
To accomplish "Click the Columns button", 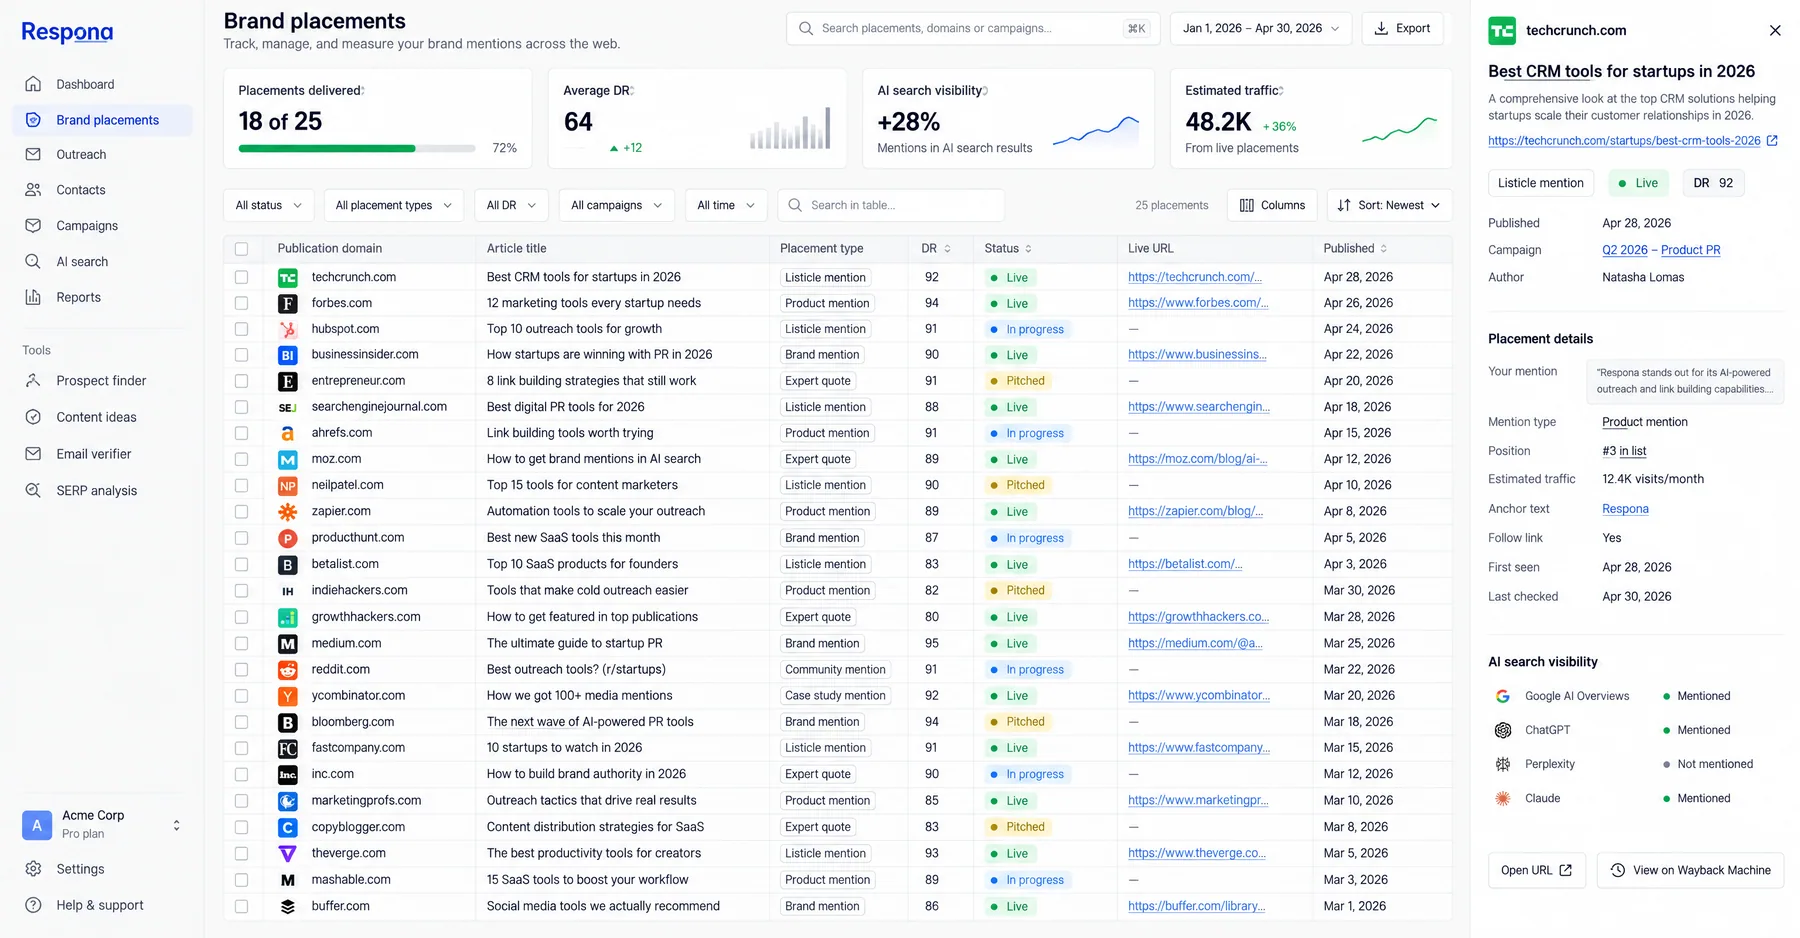I will point(1272,205).
